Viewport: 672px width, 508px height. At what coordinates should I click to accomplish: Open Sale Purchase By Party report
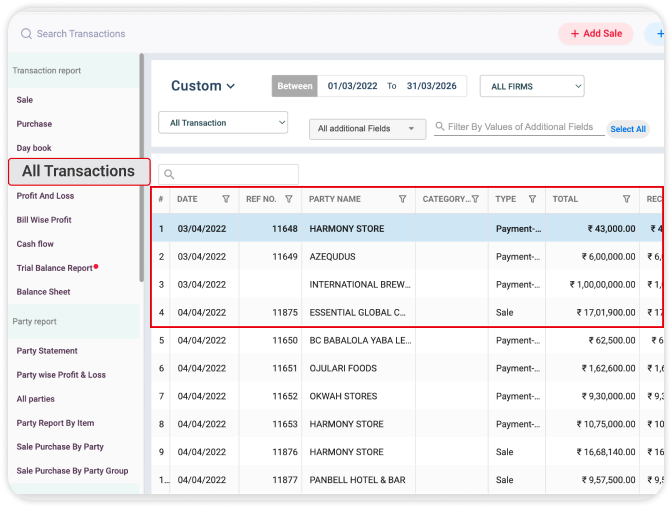(x=60, y=447)
